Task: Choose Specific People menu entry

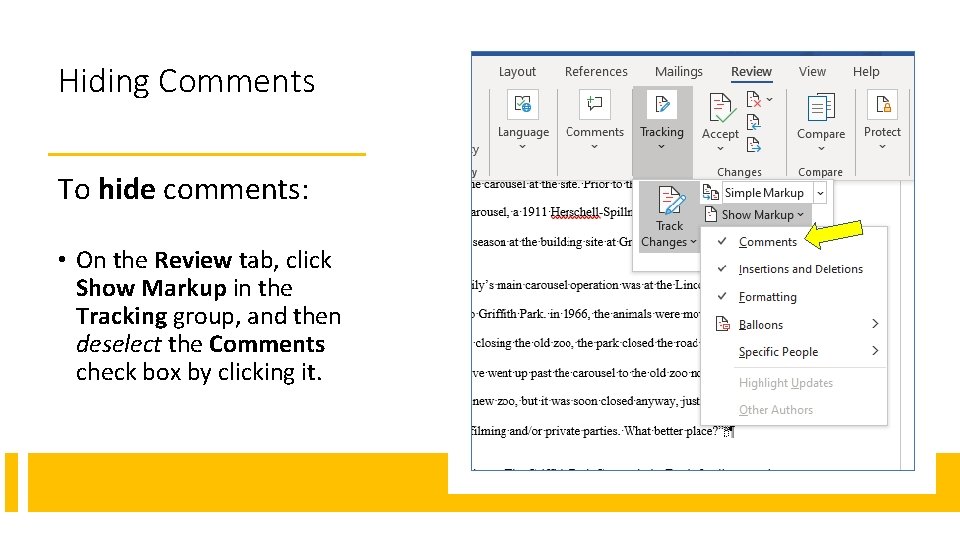Action: 778,351
